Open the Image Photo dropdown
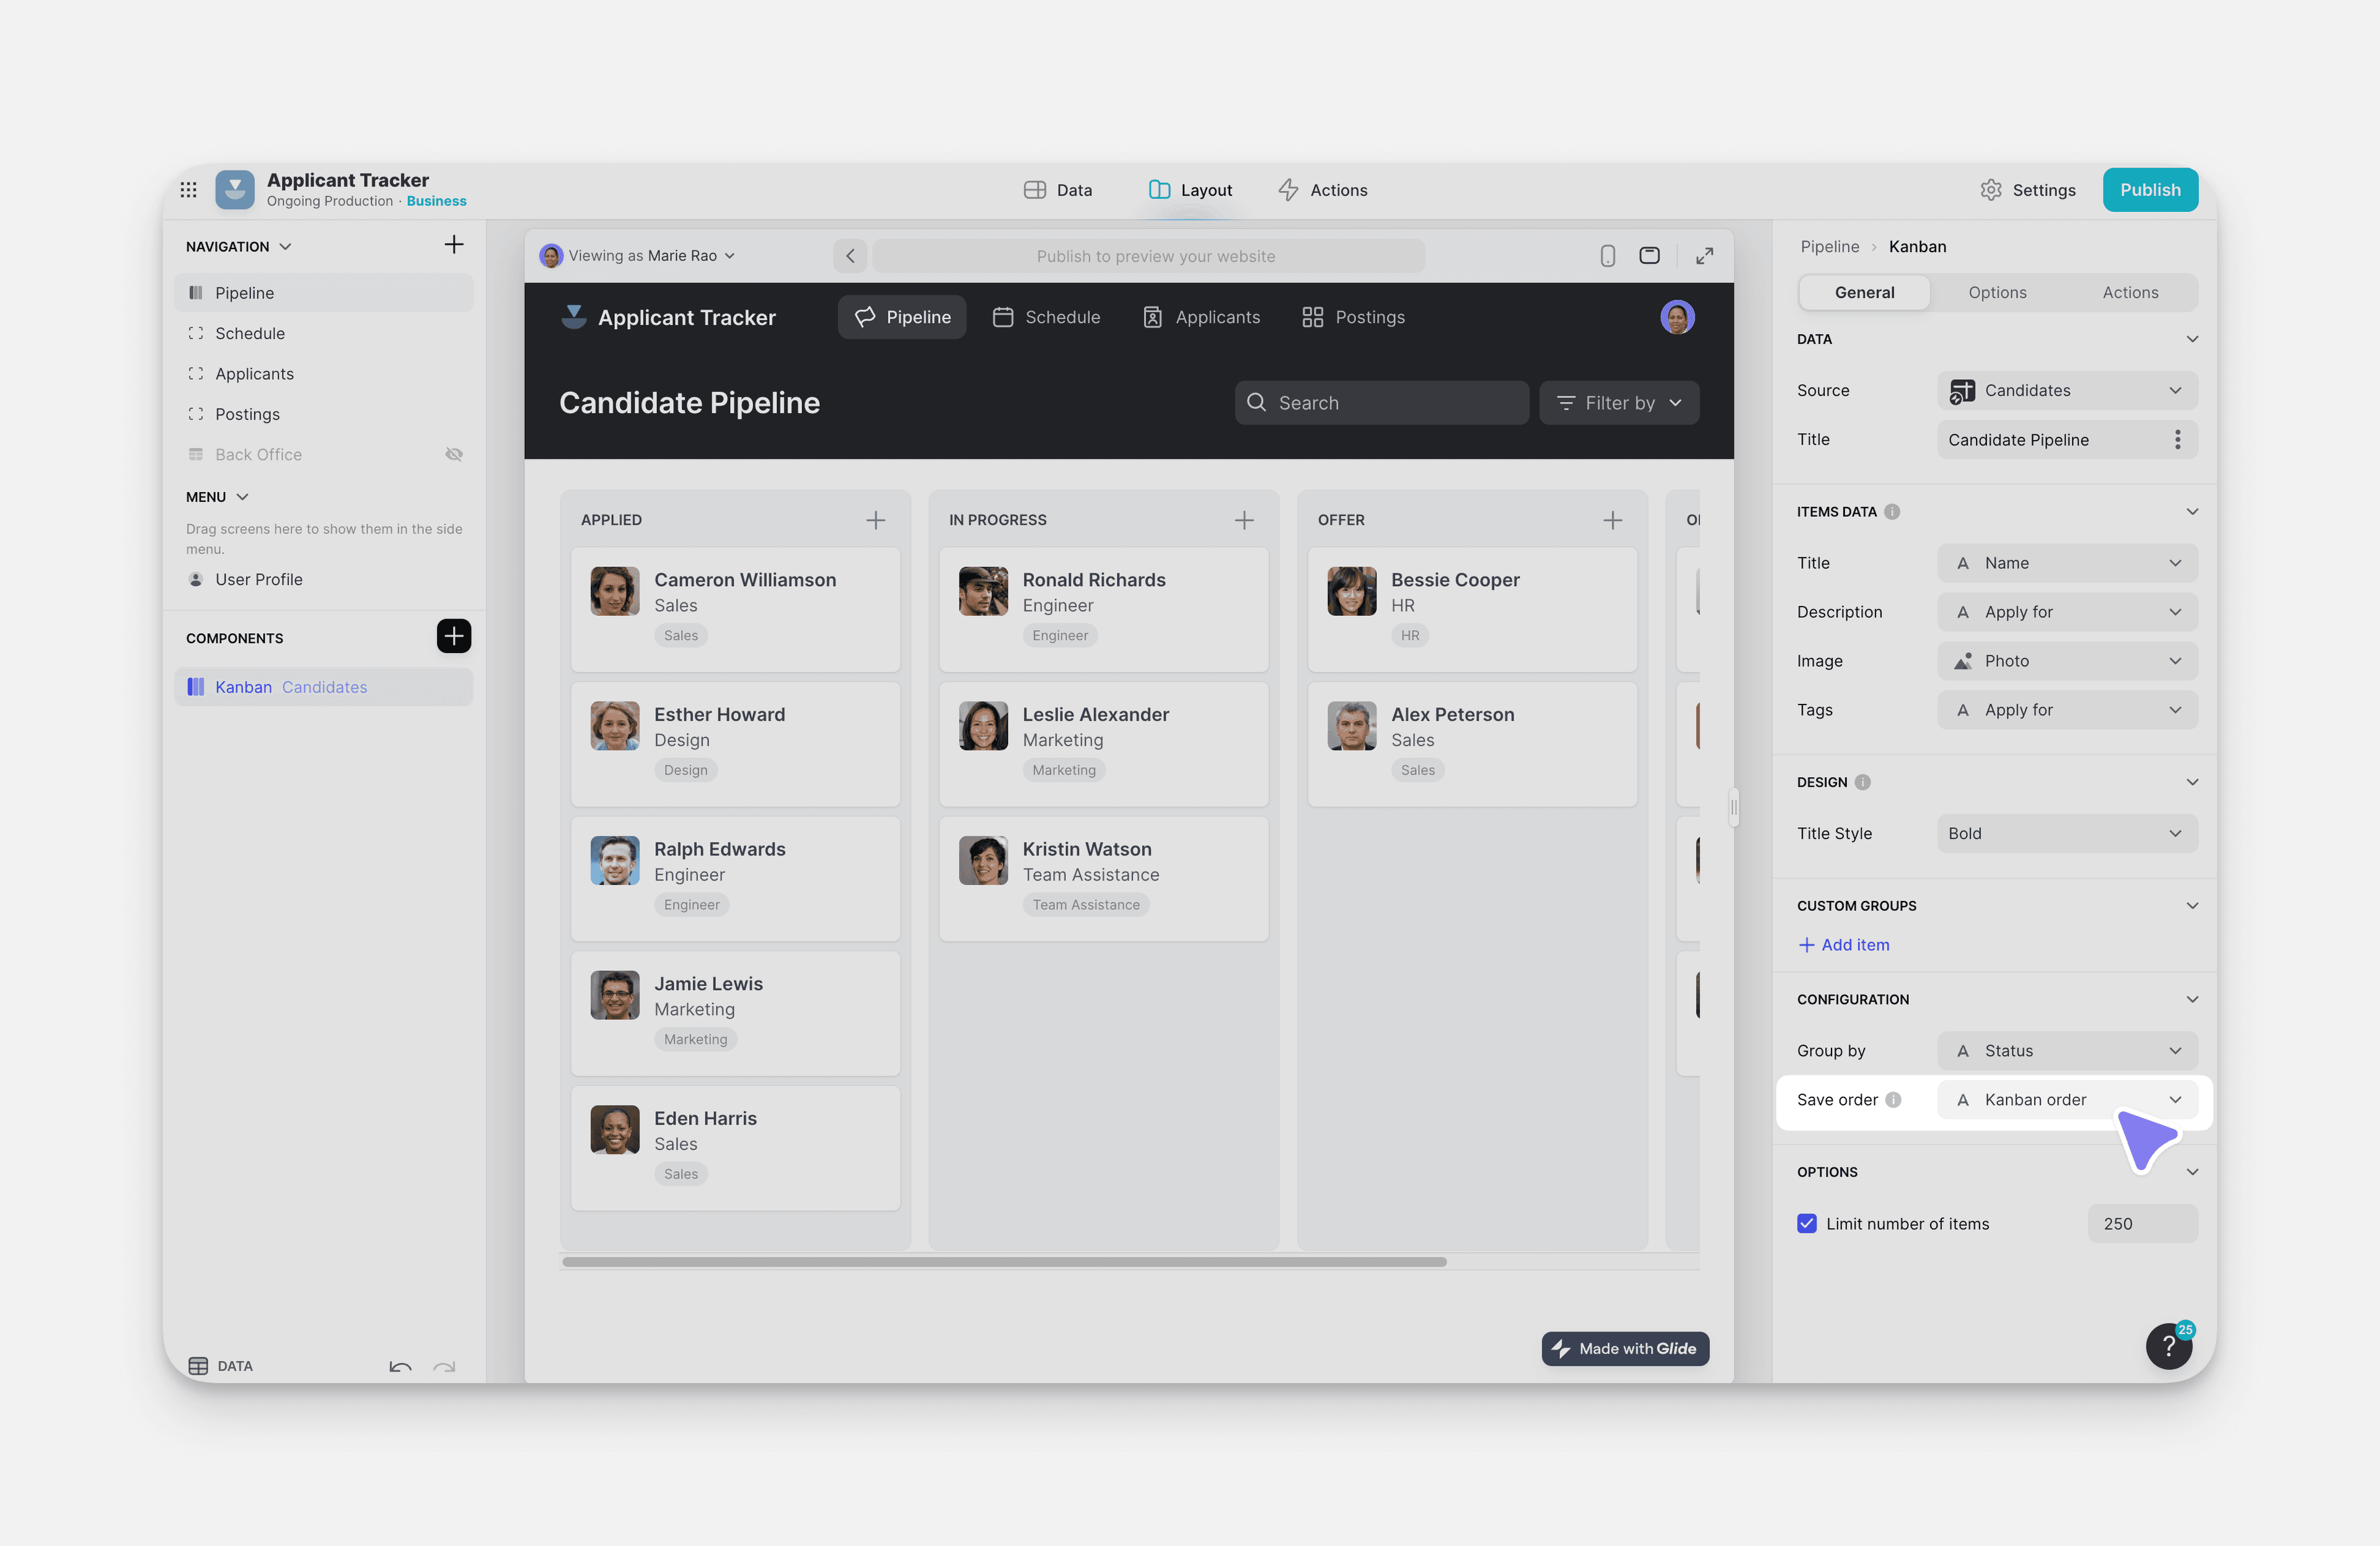The image size is (2380, 1546). 2067,661
